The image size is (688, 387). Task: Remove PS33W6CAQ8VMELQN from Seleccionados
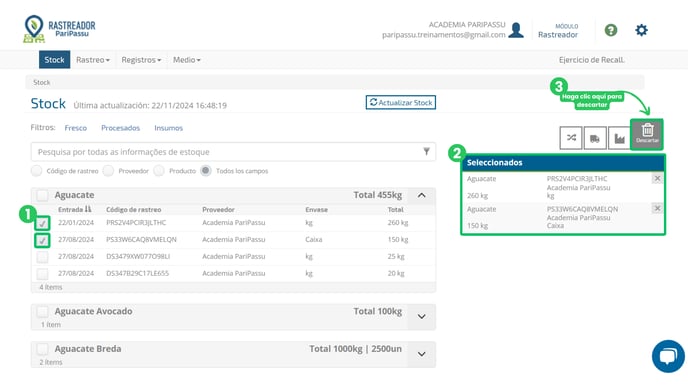[x=657, y=208]
